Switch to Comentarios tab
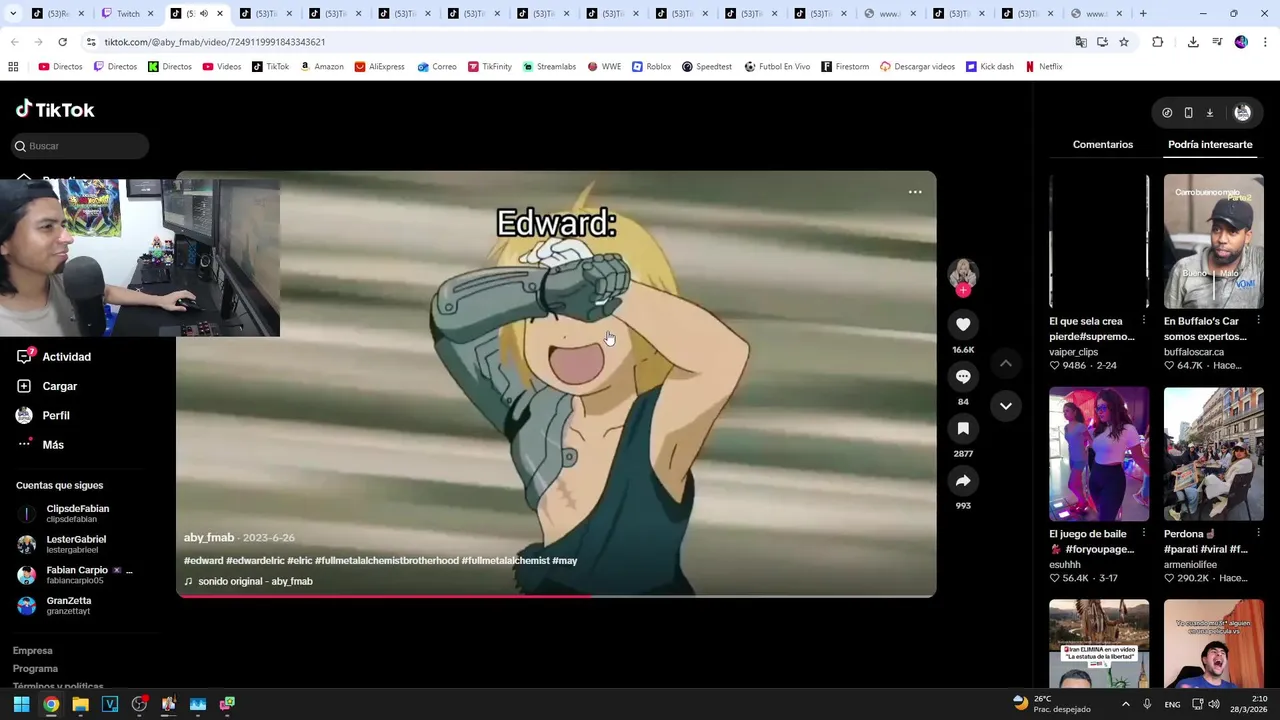 tap(1103, 145)
